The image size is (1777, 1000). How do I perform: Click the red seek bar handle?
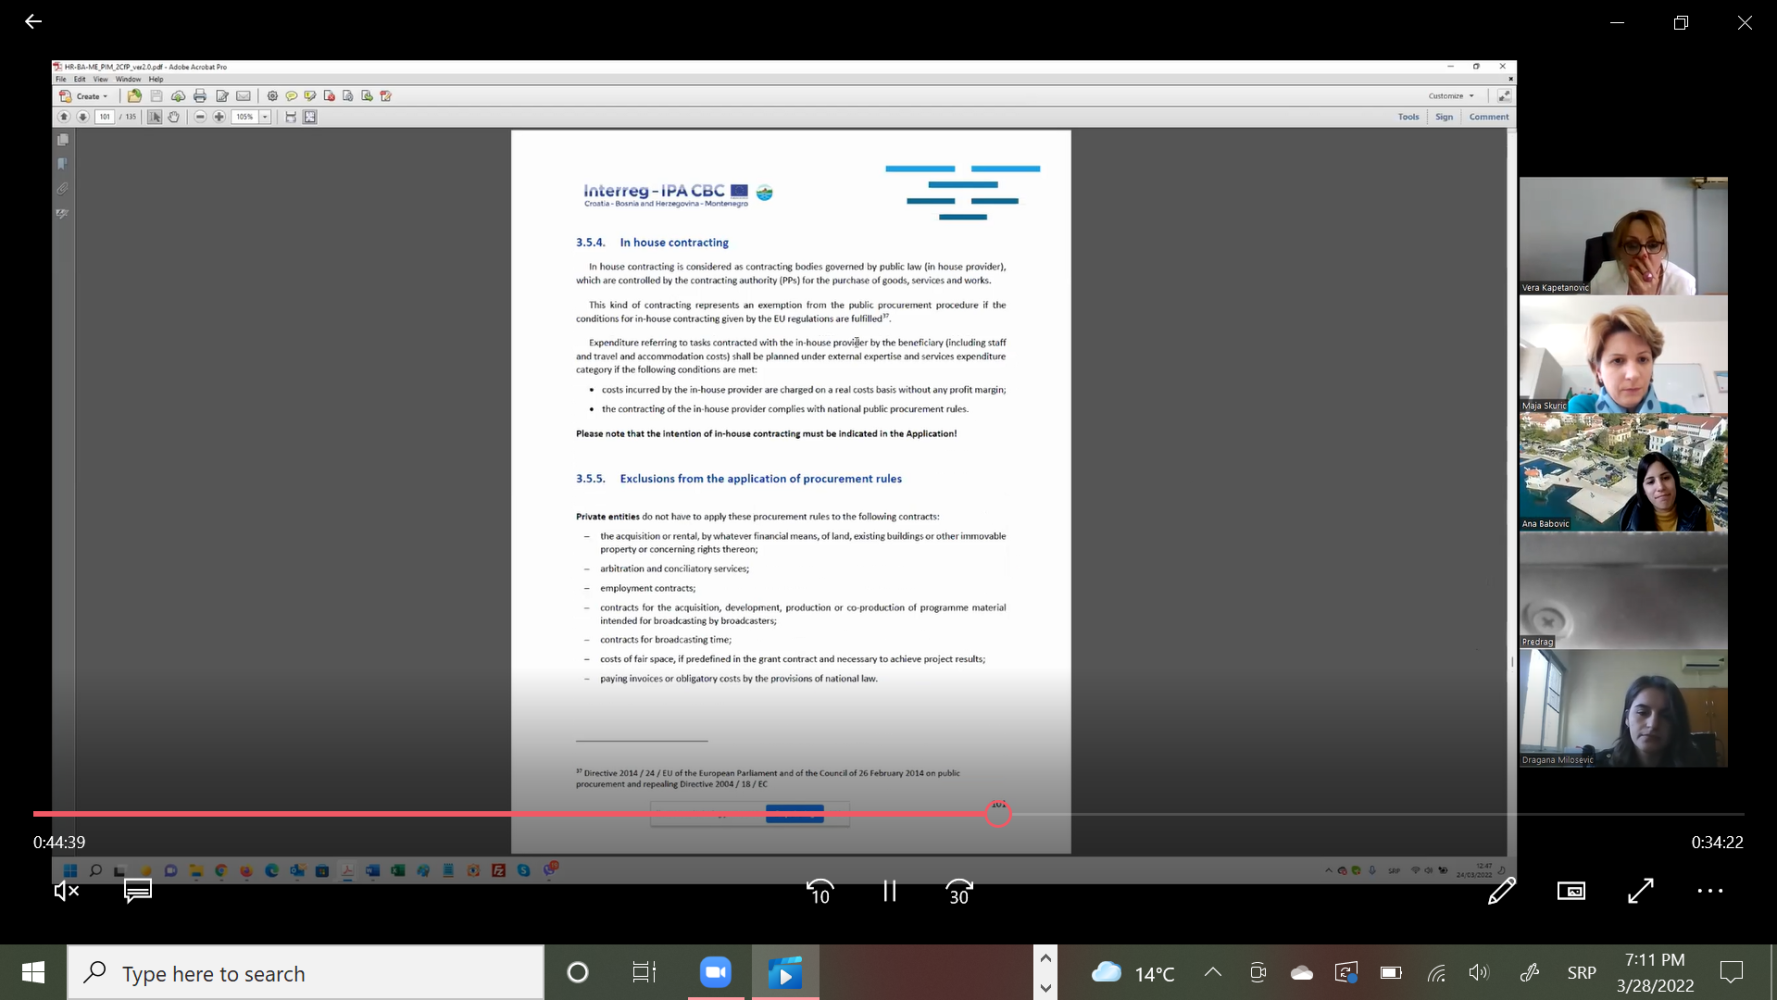pos(997,813)
